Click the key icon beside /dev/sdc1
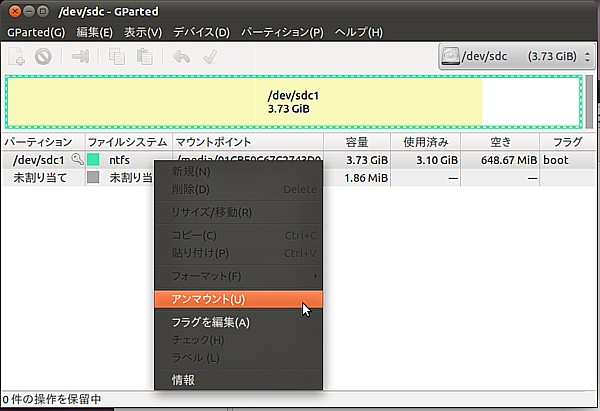This screenshot has height=411, width=600. (78, 159)
